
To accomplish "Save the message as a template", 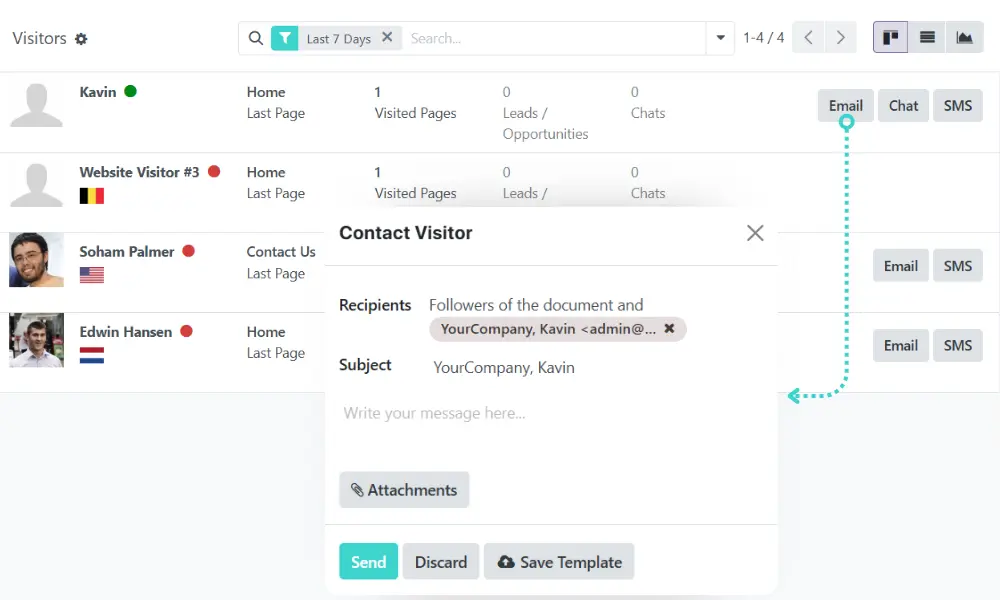I will tap(559, 562).
